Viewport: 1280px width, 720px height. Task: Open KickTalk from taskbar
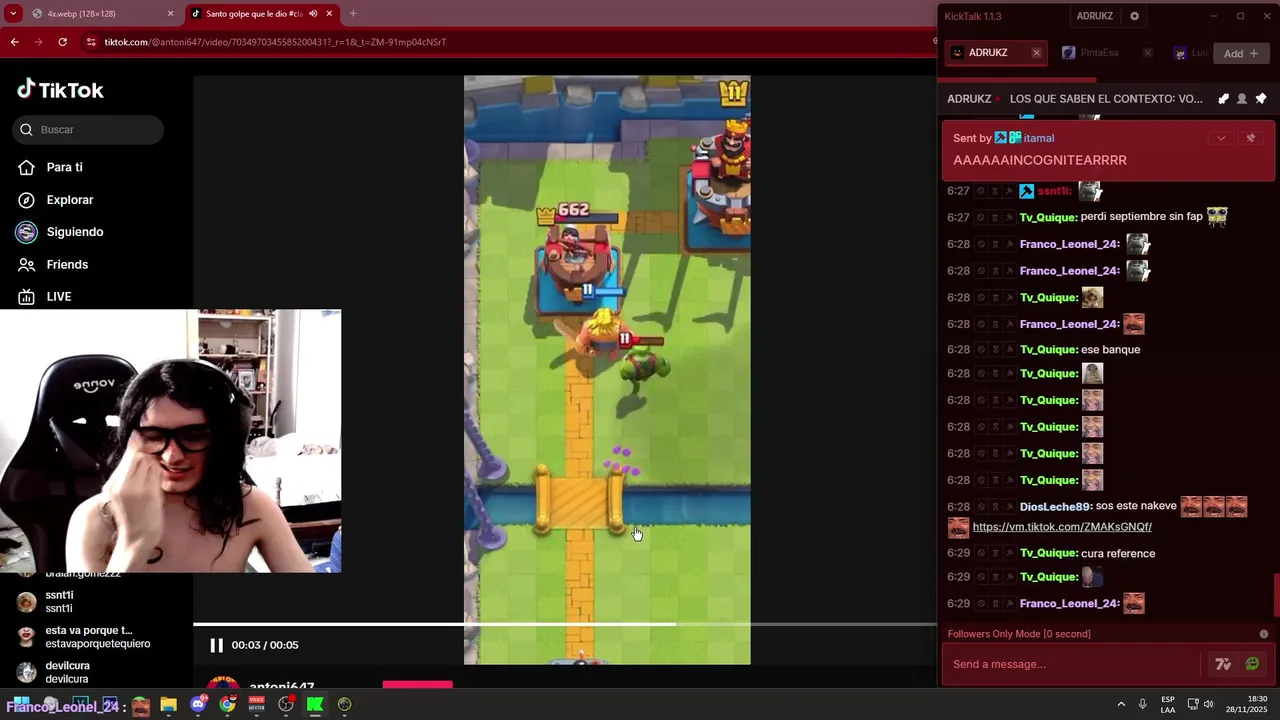[x=315, y=705]
